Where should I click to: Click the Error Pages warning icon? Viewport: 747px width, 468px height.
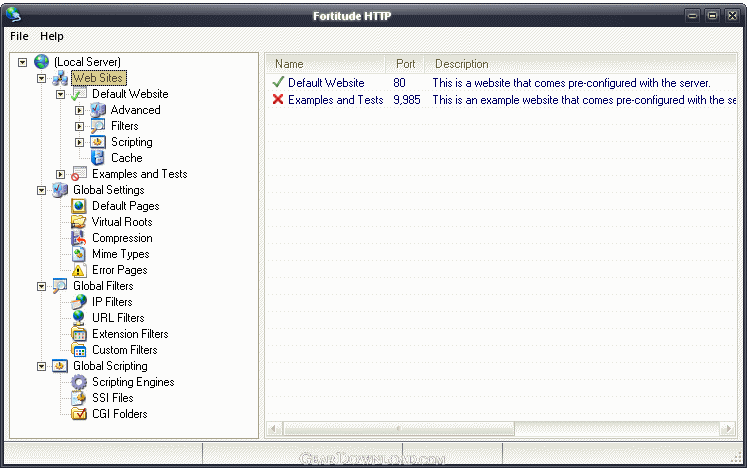click(79, 270)
